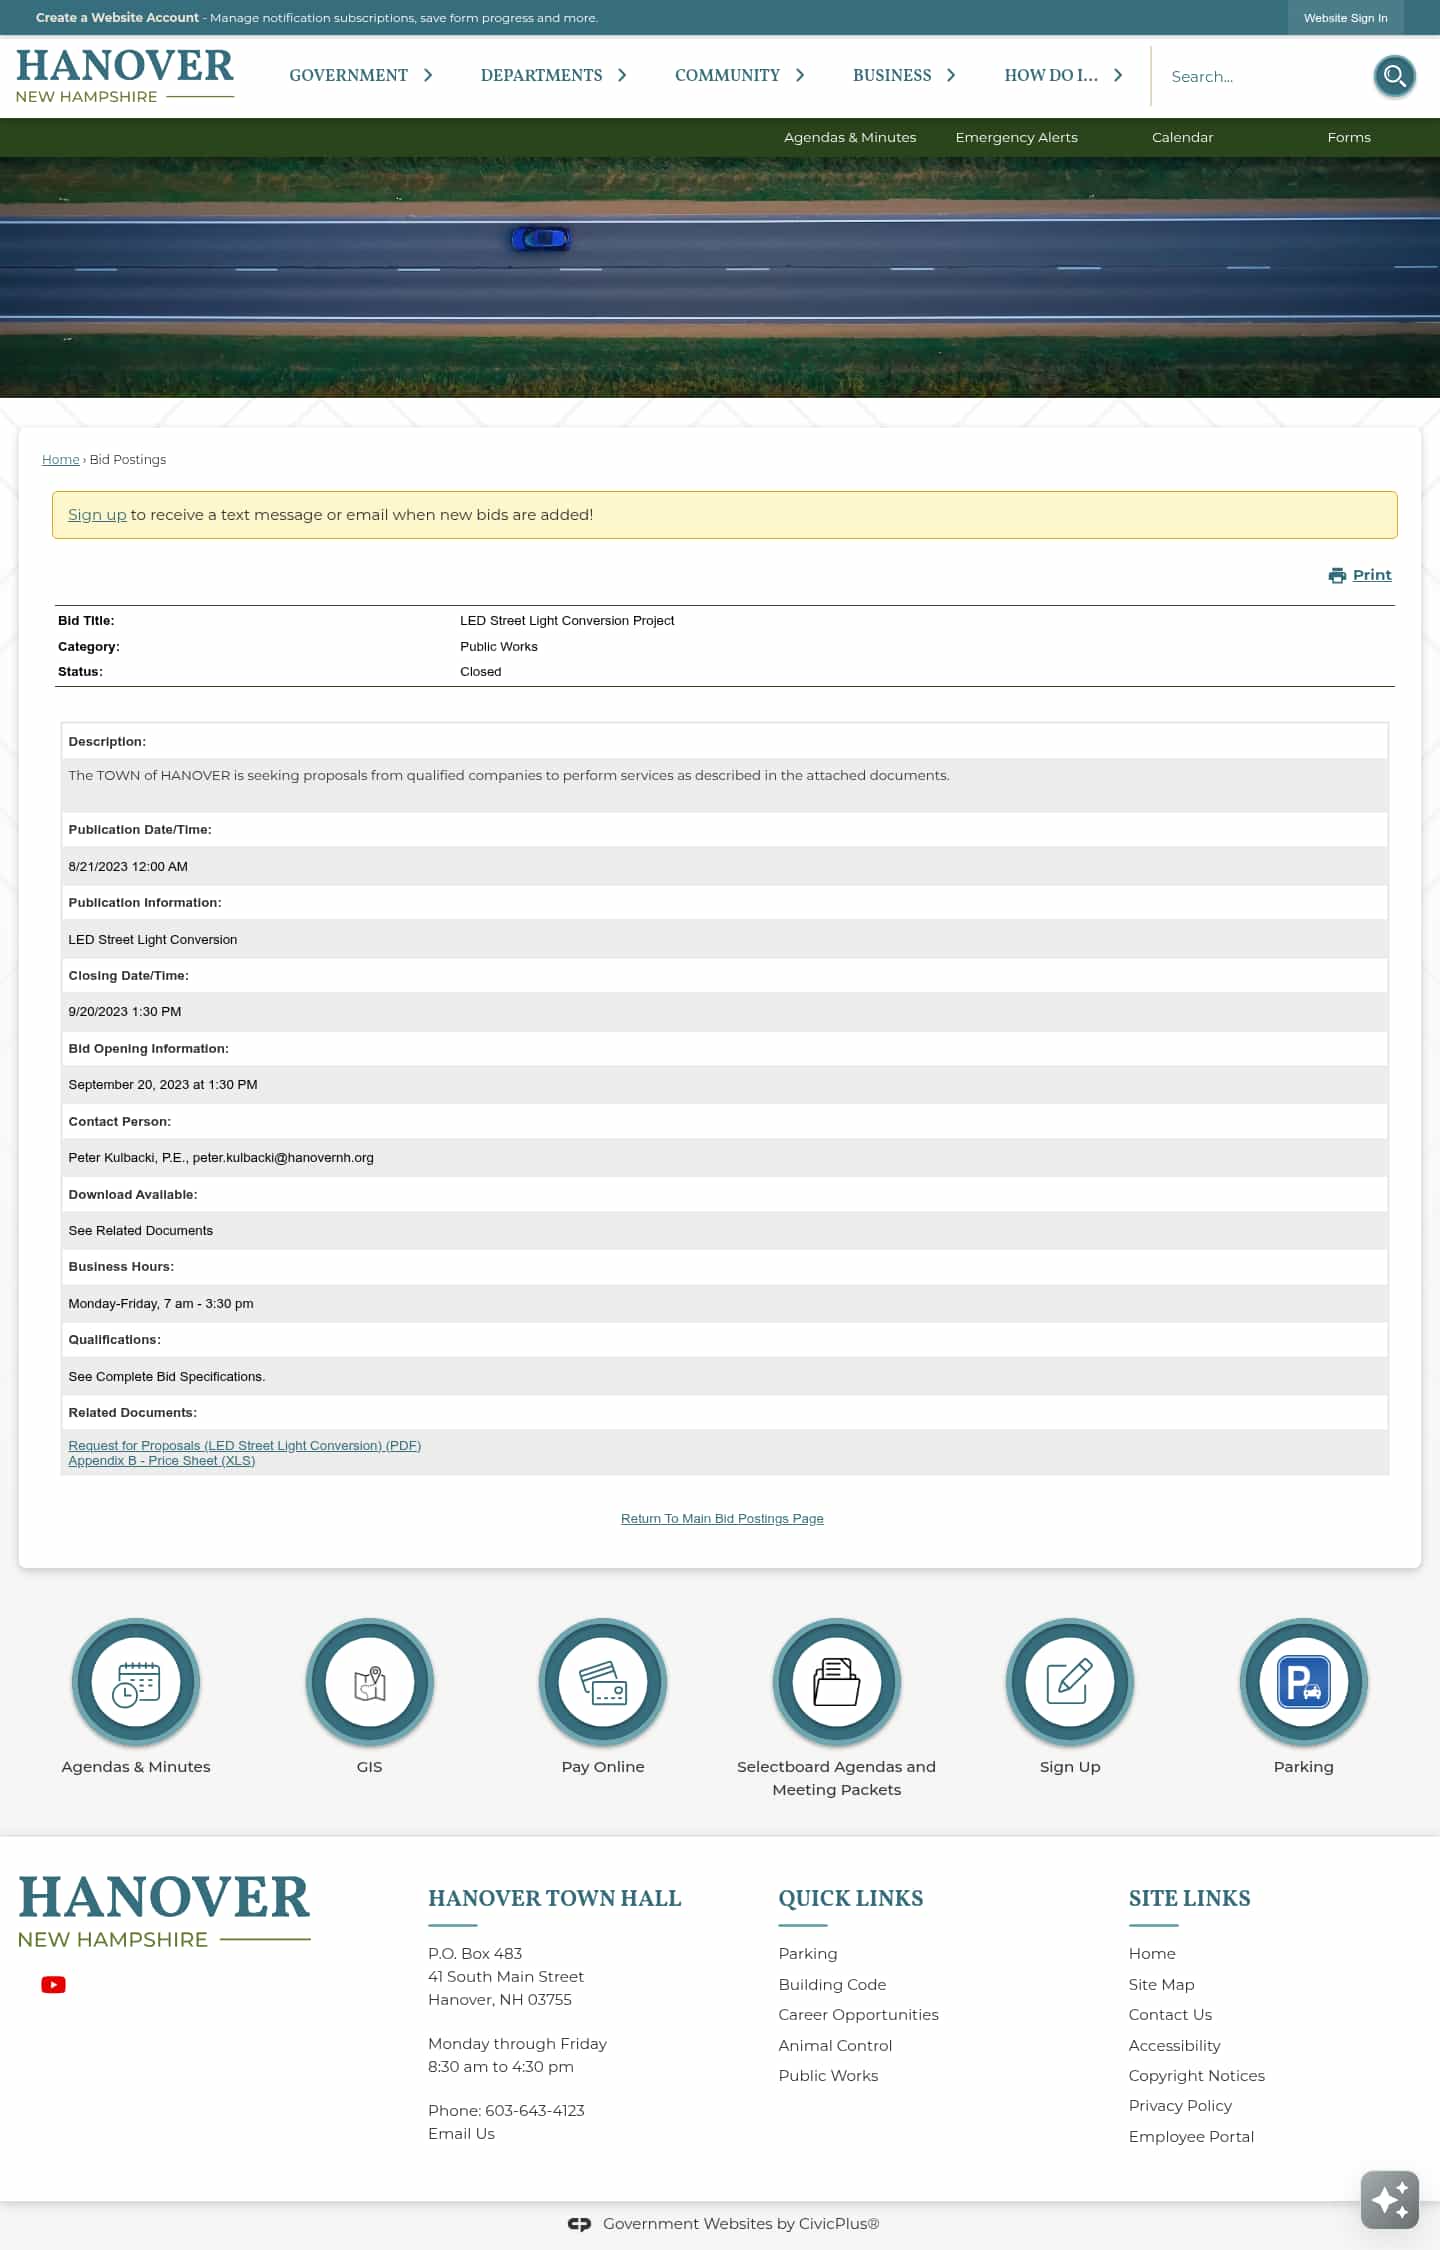Screen dimensions: 1440x2250
Task: Open Selectboard Agendas and Meeting Packets icon
Action: tap(837, 1682)
